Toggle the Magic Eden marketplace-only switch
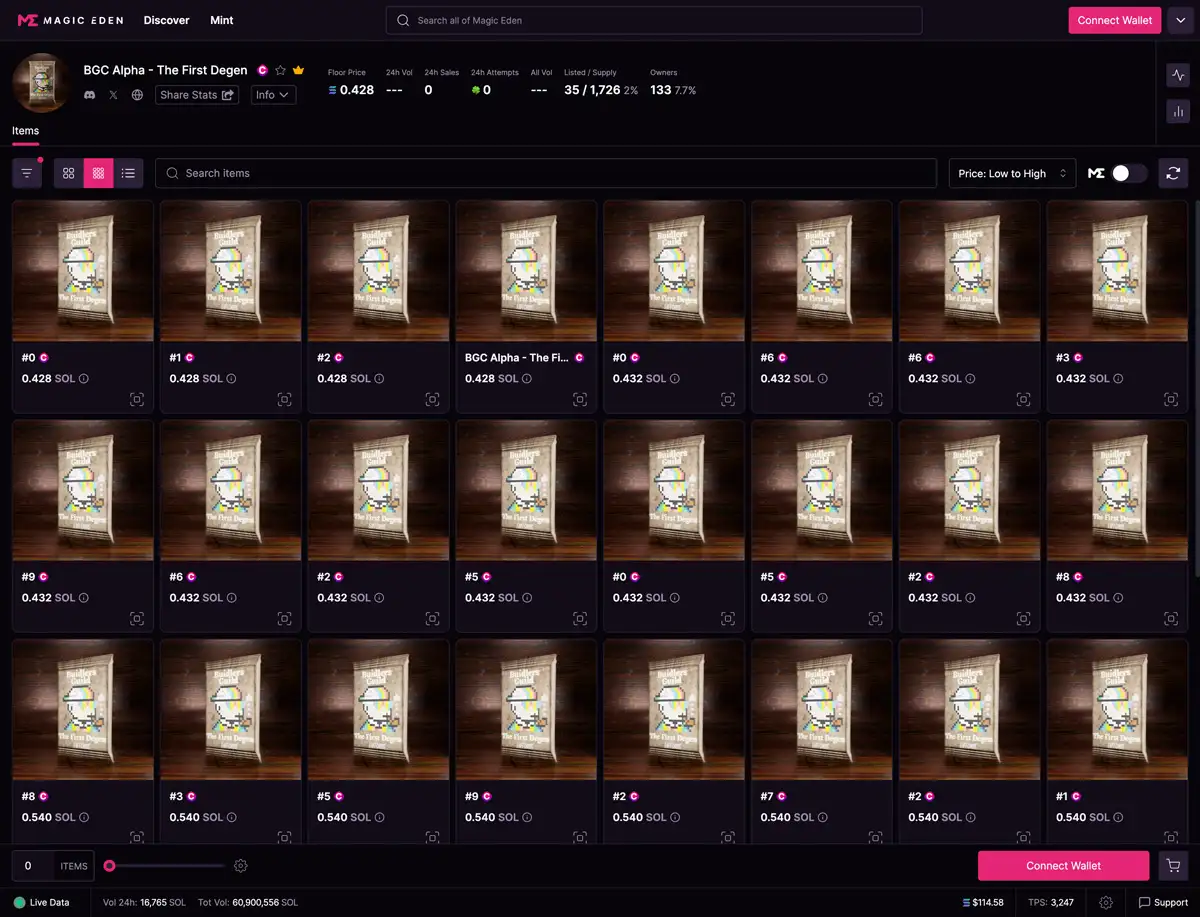The width and height of the screenshot is (1200, 917). pyautogui.click(x=1128, y=173)
